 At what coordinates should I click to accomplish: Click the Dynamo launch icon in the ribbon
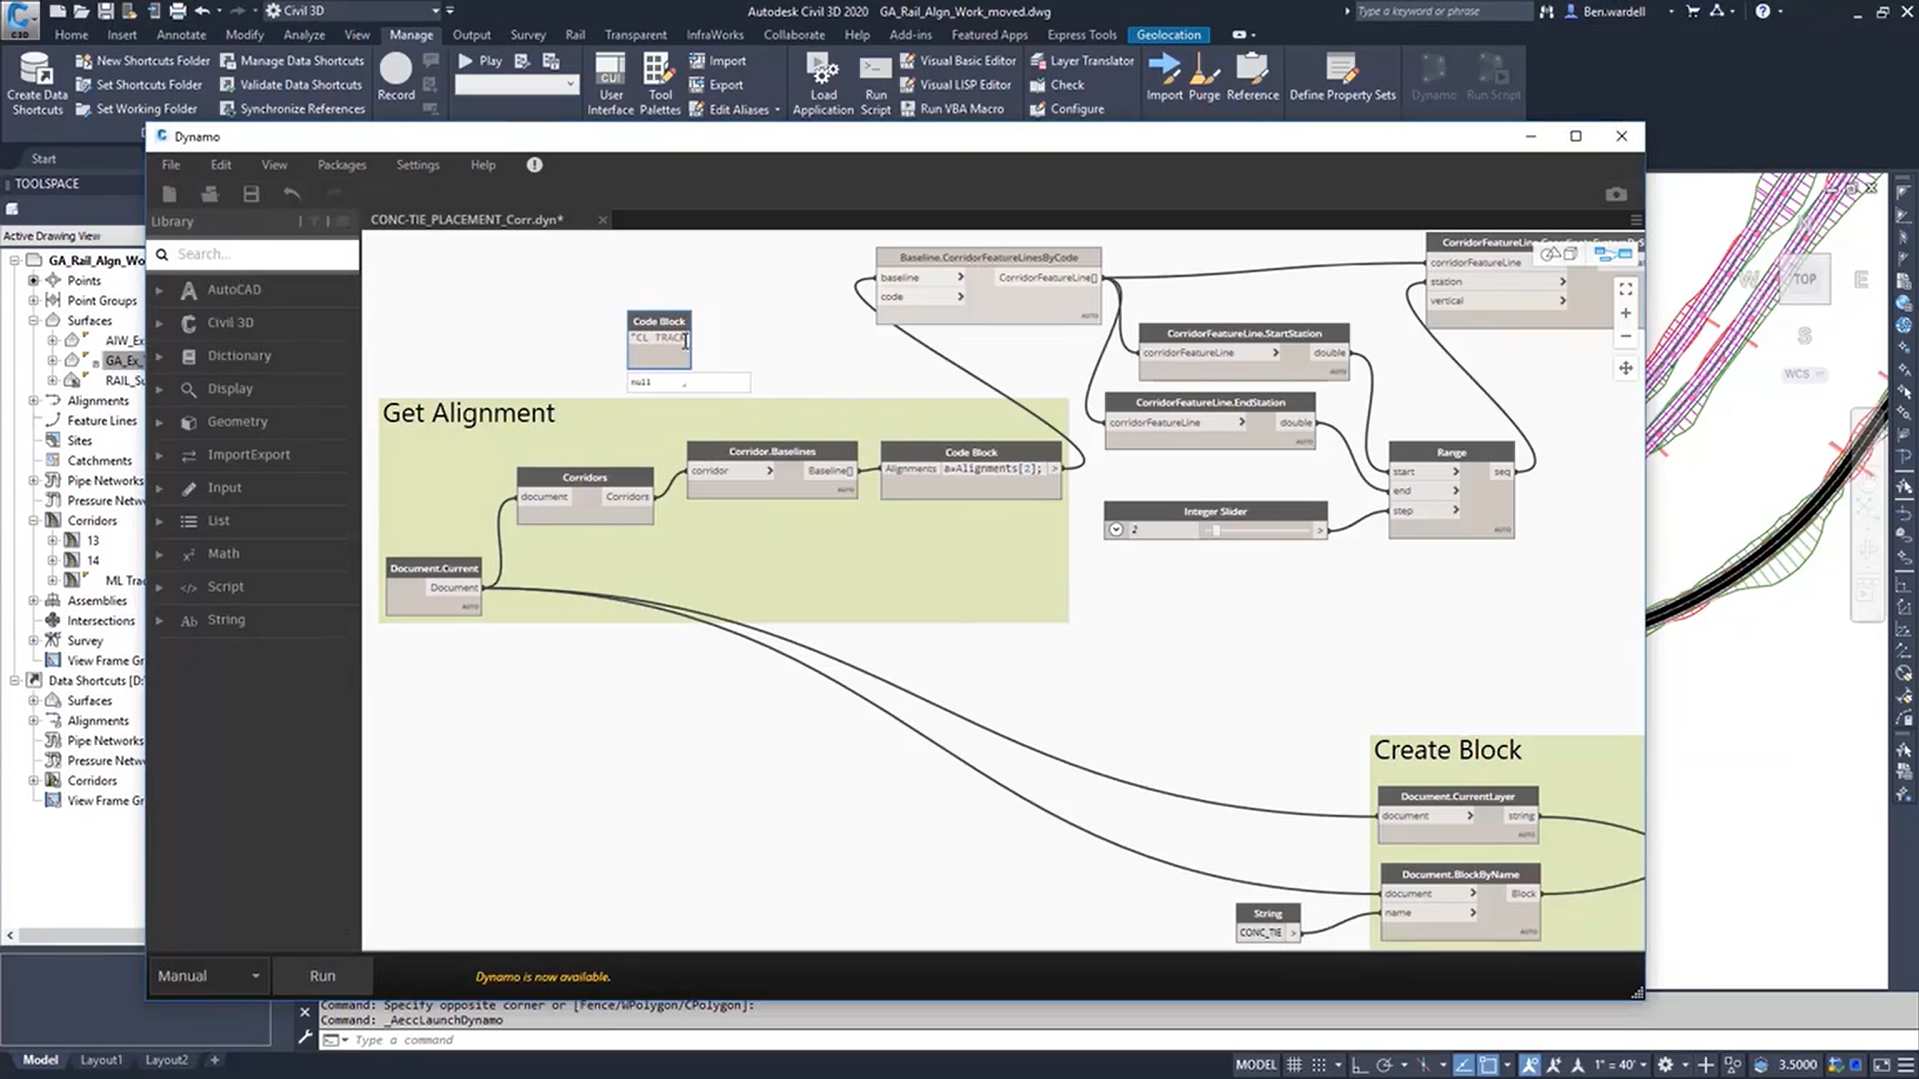coord(1434,69)
